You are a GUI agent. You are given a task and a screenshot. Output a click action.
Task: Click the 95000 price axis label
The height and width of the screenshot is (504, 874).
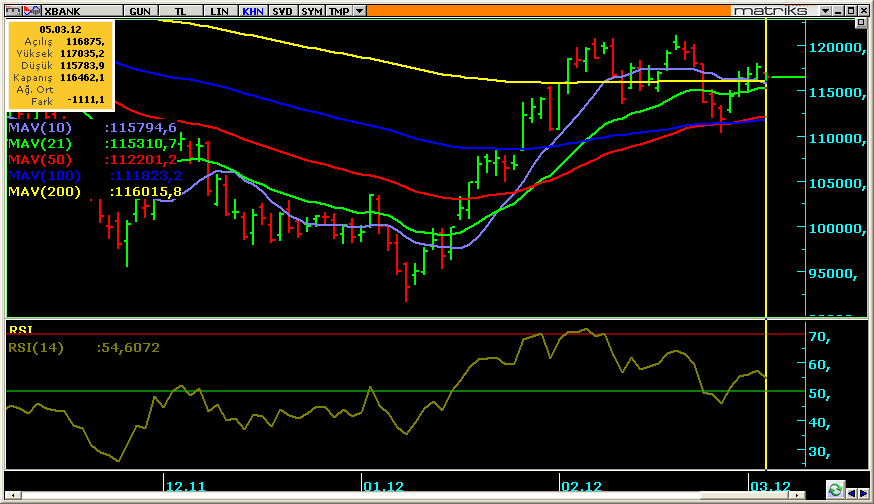833,274
